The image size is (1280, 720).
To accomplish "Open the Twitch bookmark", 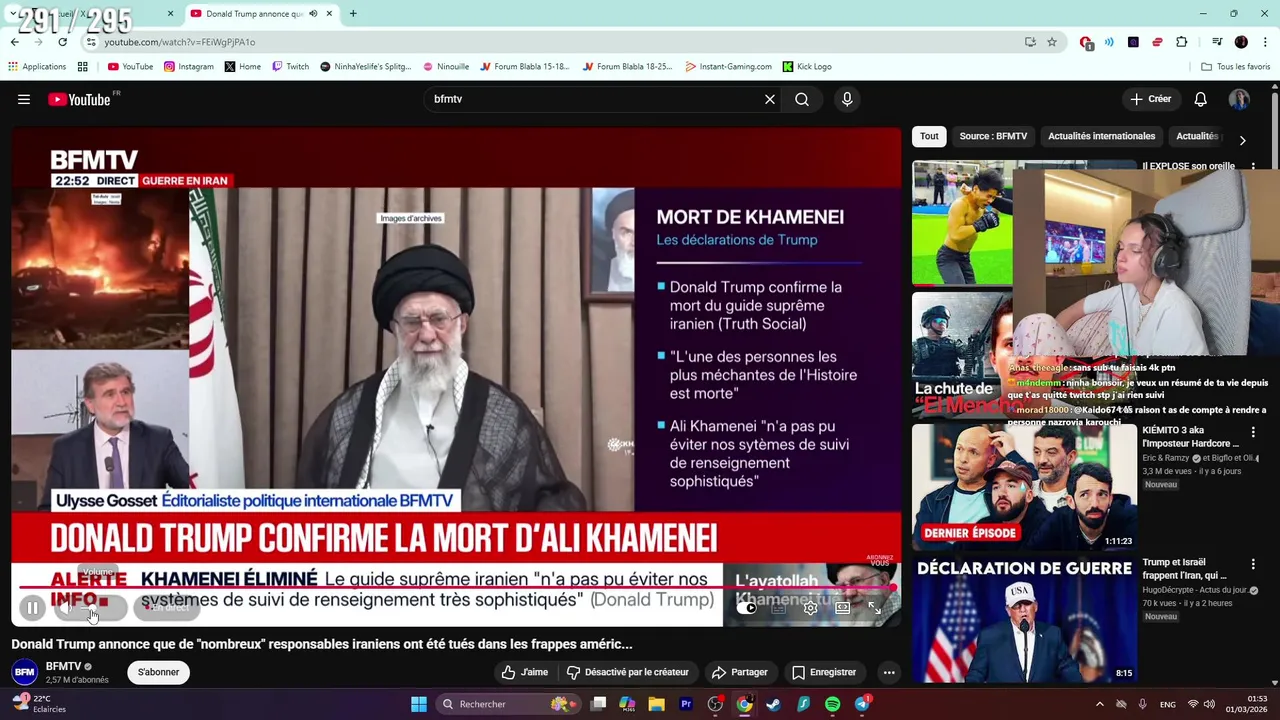I will click(x=290, y=67).
